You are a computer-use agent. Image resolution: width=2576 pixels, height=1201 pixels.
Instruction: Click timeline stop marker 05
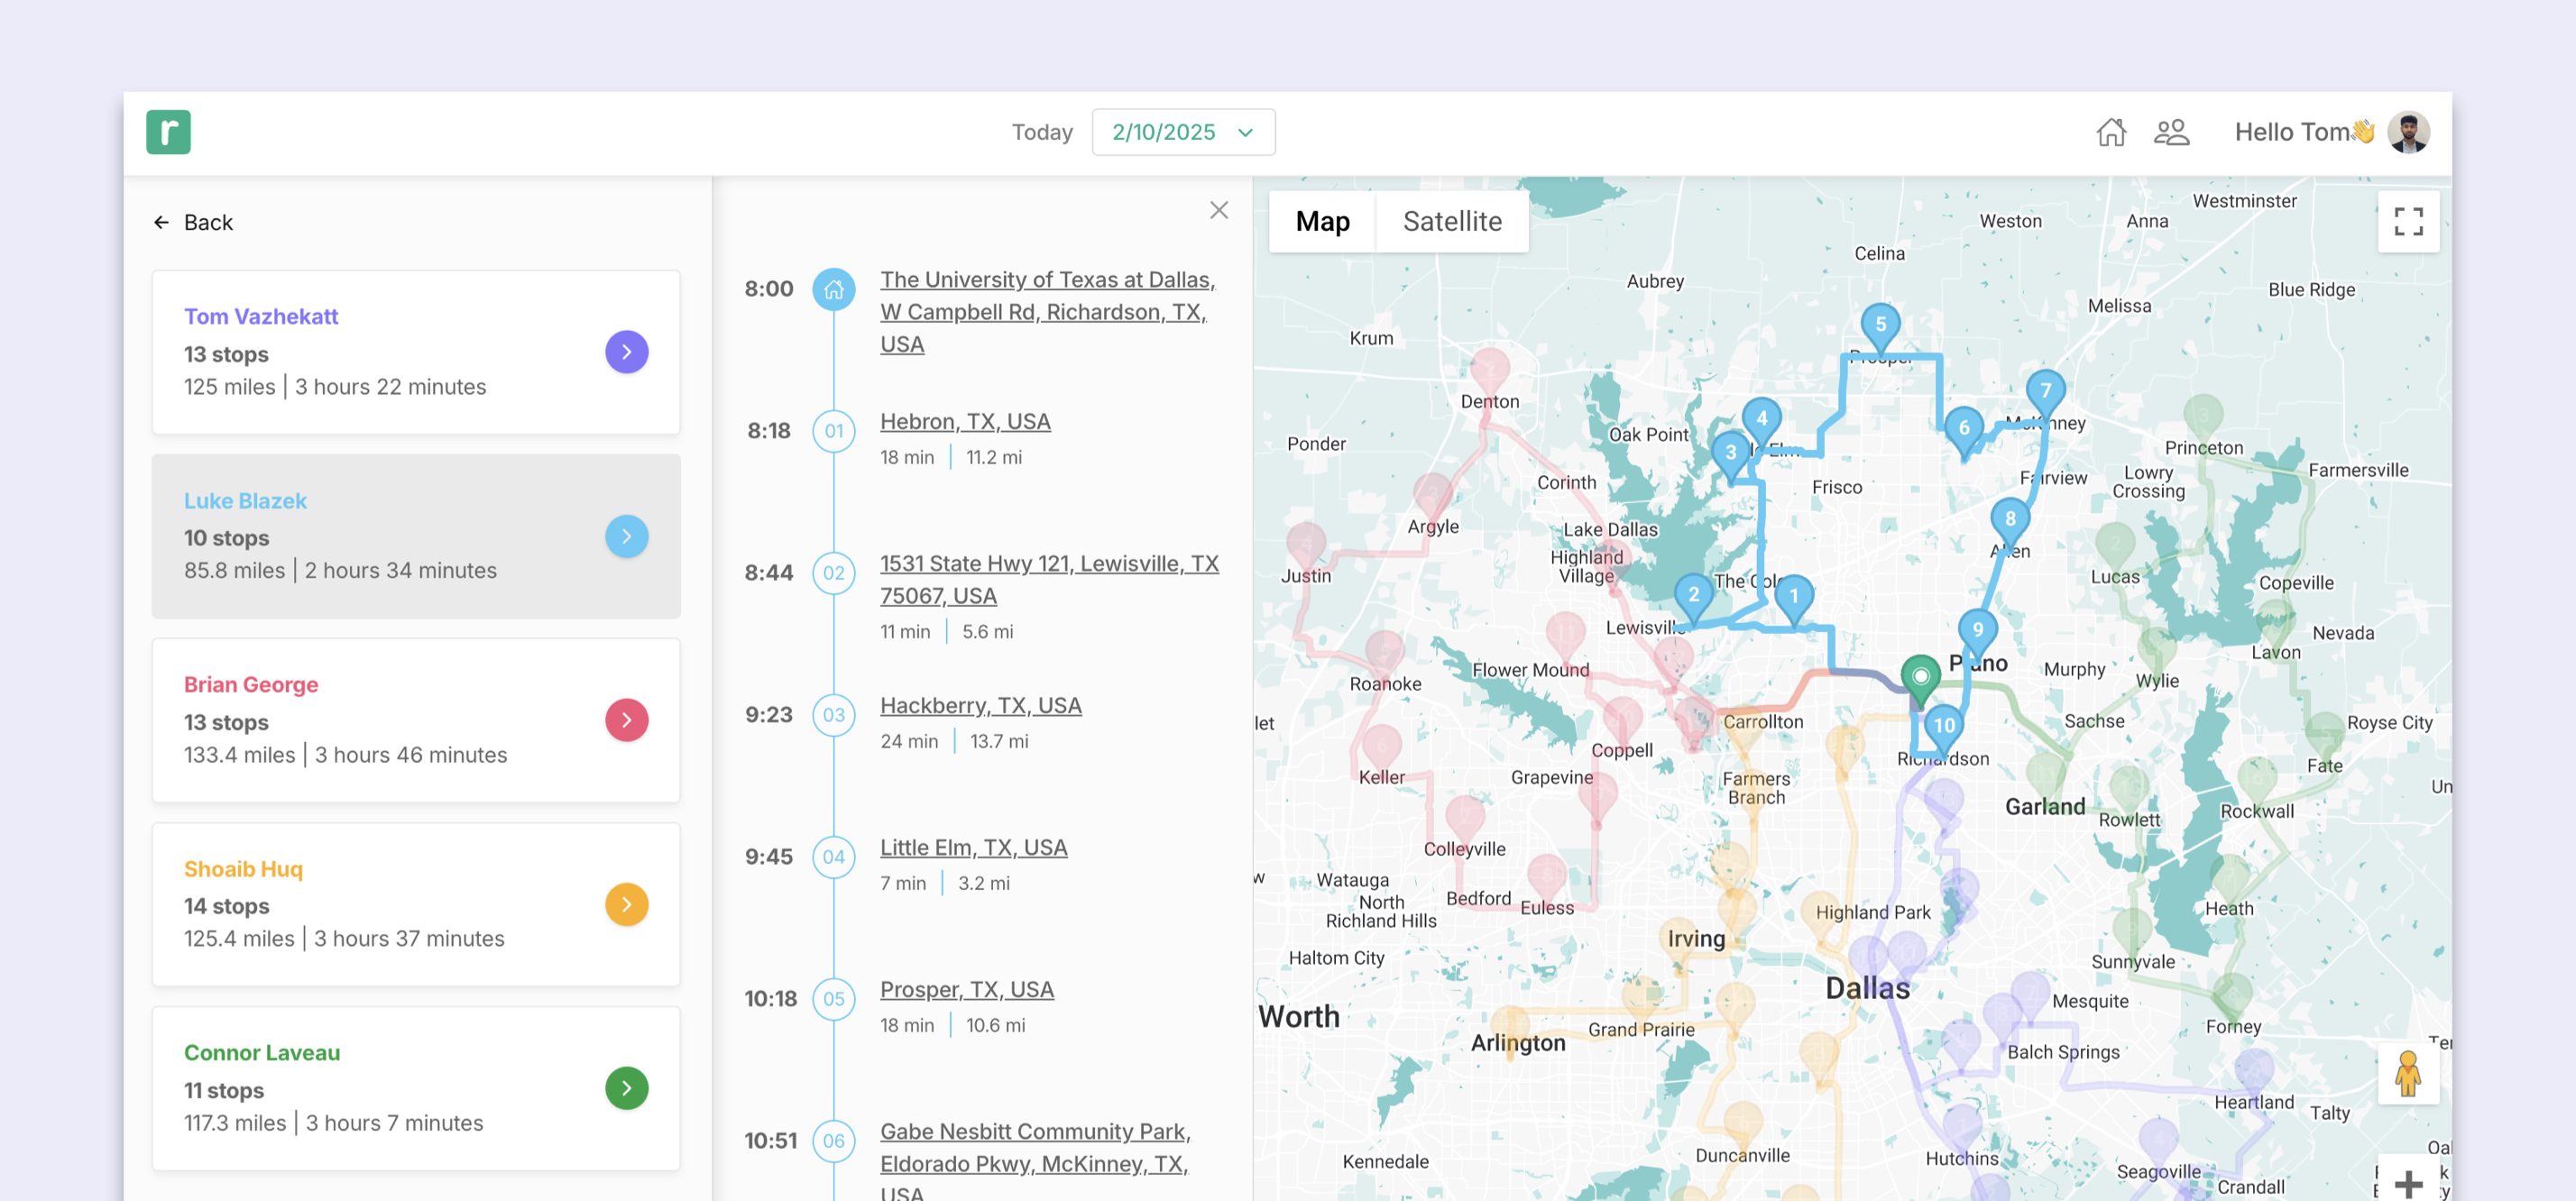(833, 999)
